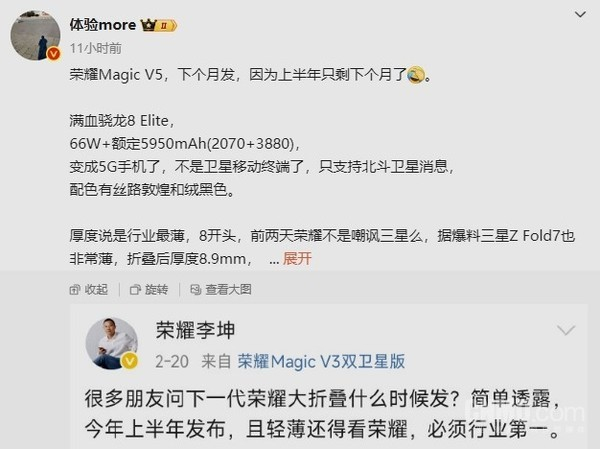This screenshot has width=600, height=449.
Task: Click the 旋转 rotate icon
Action: pyautogui.click(x=135, y=290)
